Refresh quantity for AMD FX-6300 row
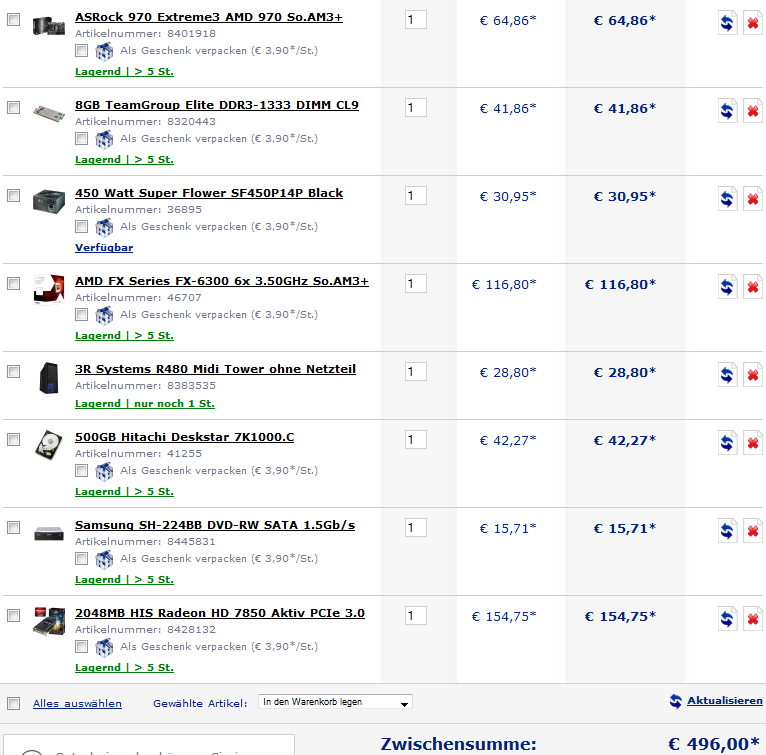Screen dimensions: 766x755 coord(727,287)
